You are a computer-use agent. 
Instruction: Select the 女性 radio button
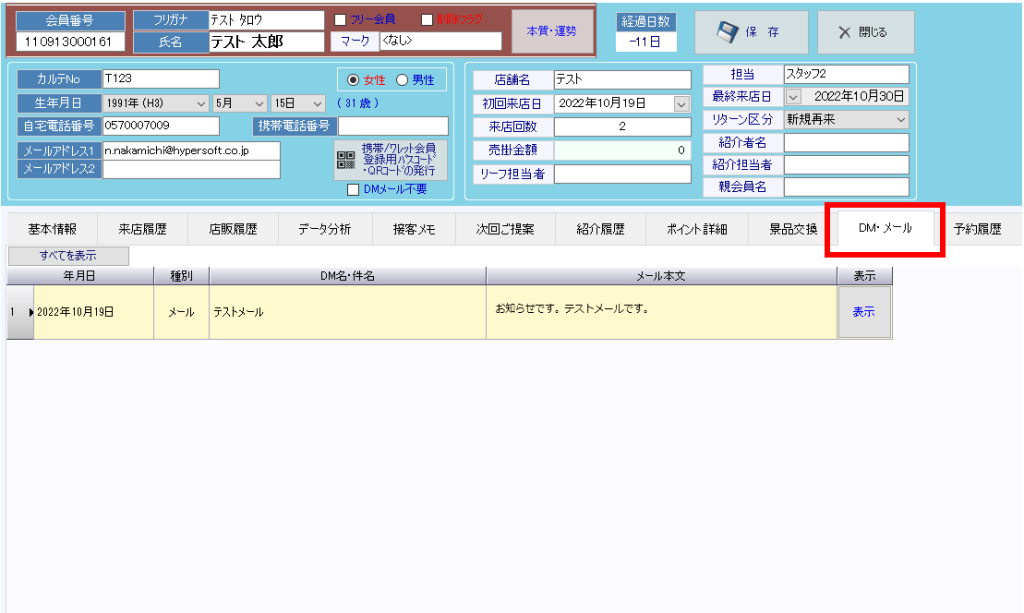click(352, 80)
